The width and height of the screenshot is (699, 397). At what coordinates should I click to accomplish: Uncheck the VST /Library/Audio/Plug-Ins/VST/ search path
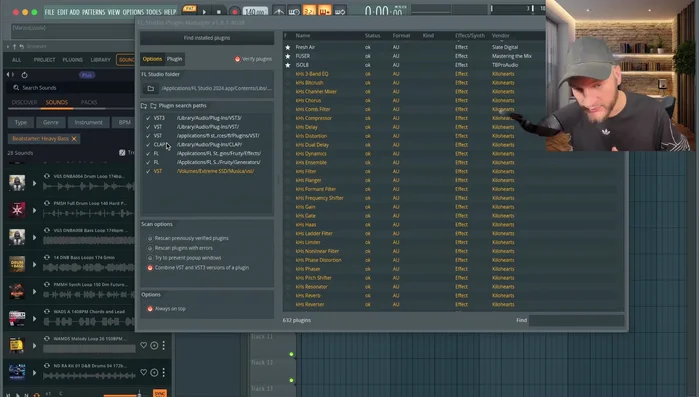(148, 127)
